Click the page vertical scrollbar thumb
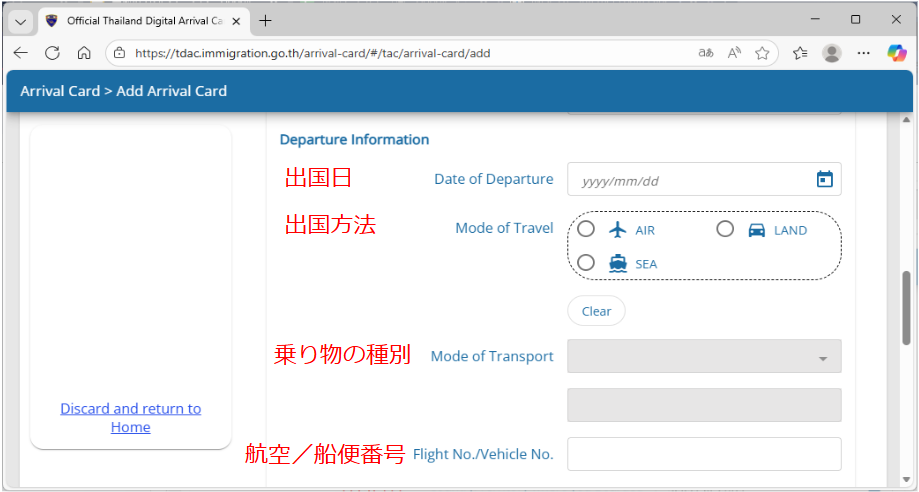This screenshot has height=492, width=919. pyautogui.click(x=906, y=308)
